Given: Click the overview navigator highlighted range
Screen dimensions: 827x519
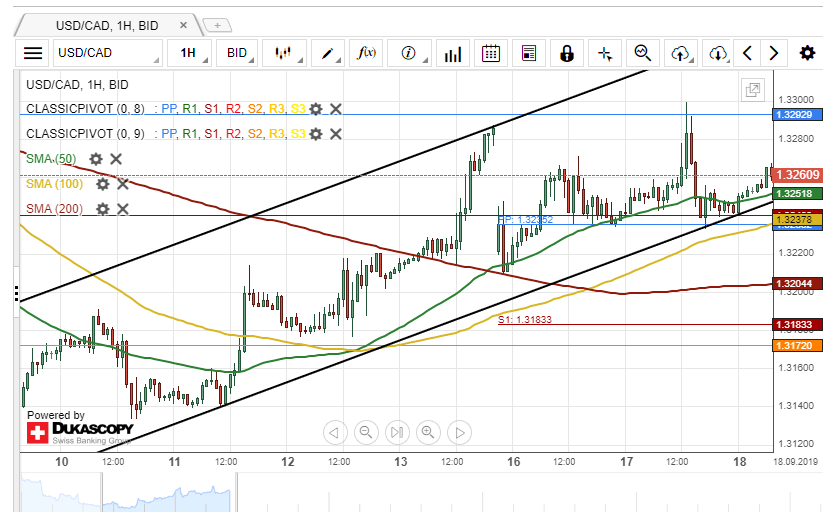Looking at the screenshot, I should point(169,493).
